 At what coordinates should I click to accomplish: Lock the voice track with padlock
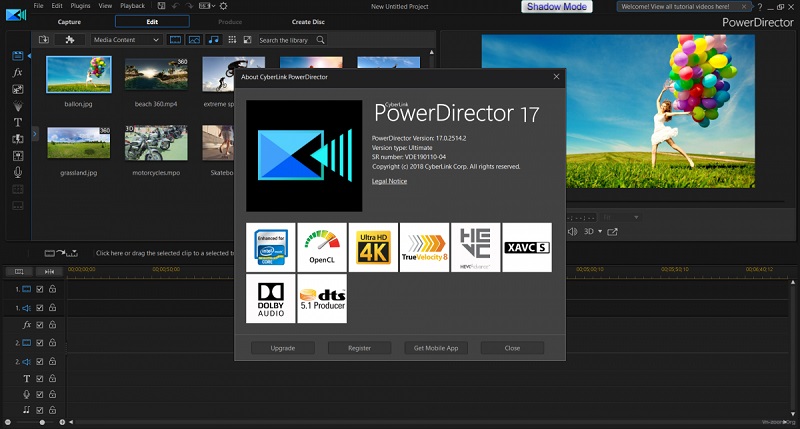pyautogui.click(x=52, y=394)
